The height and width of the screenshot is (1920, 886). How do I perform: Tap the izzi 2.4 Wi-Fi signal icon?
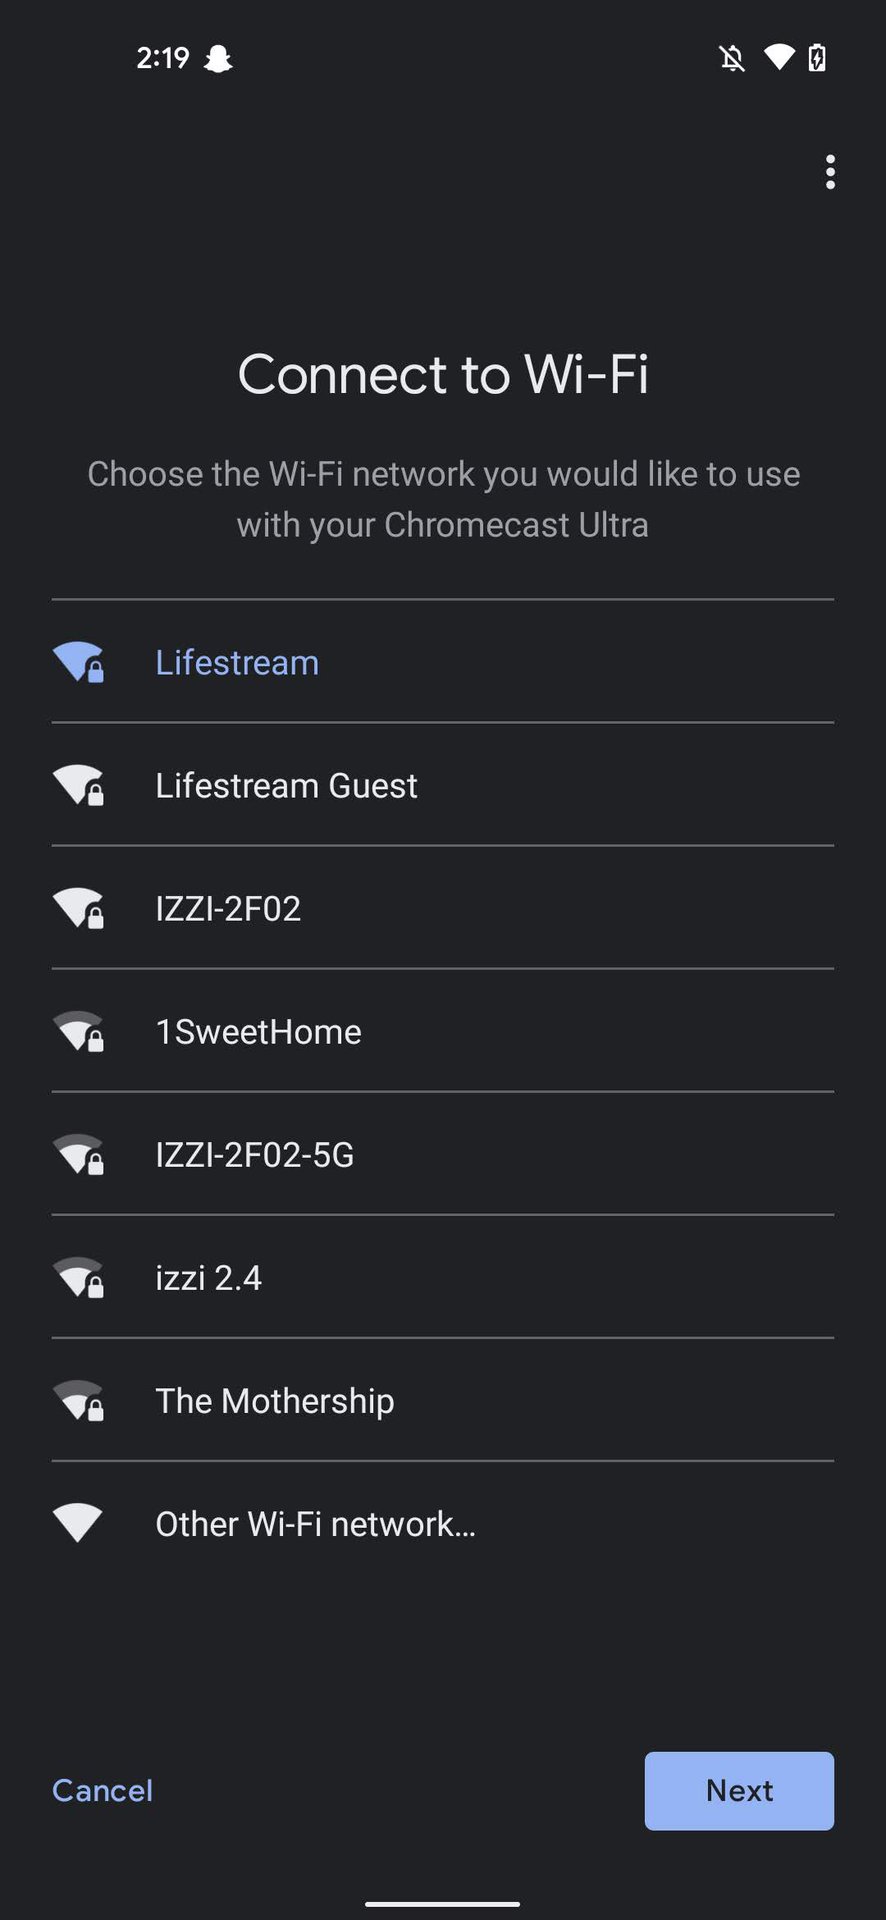pyautogui.click(x=77, y=1277)
